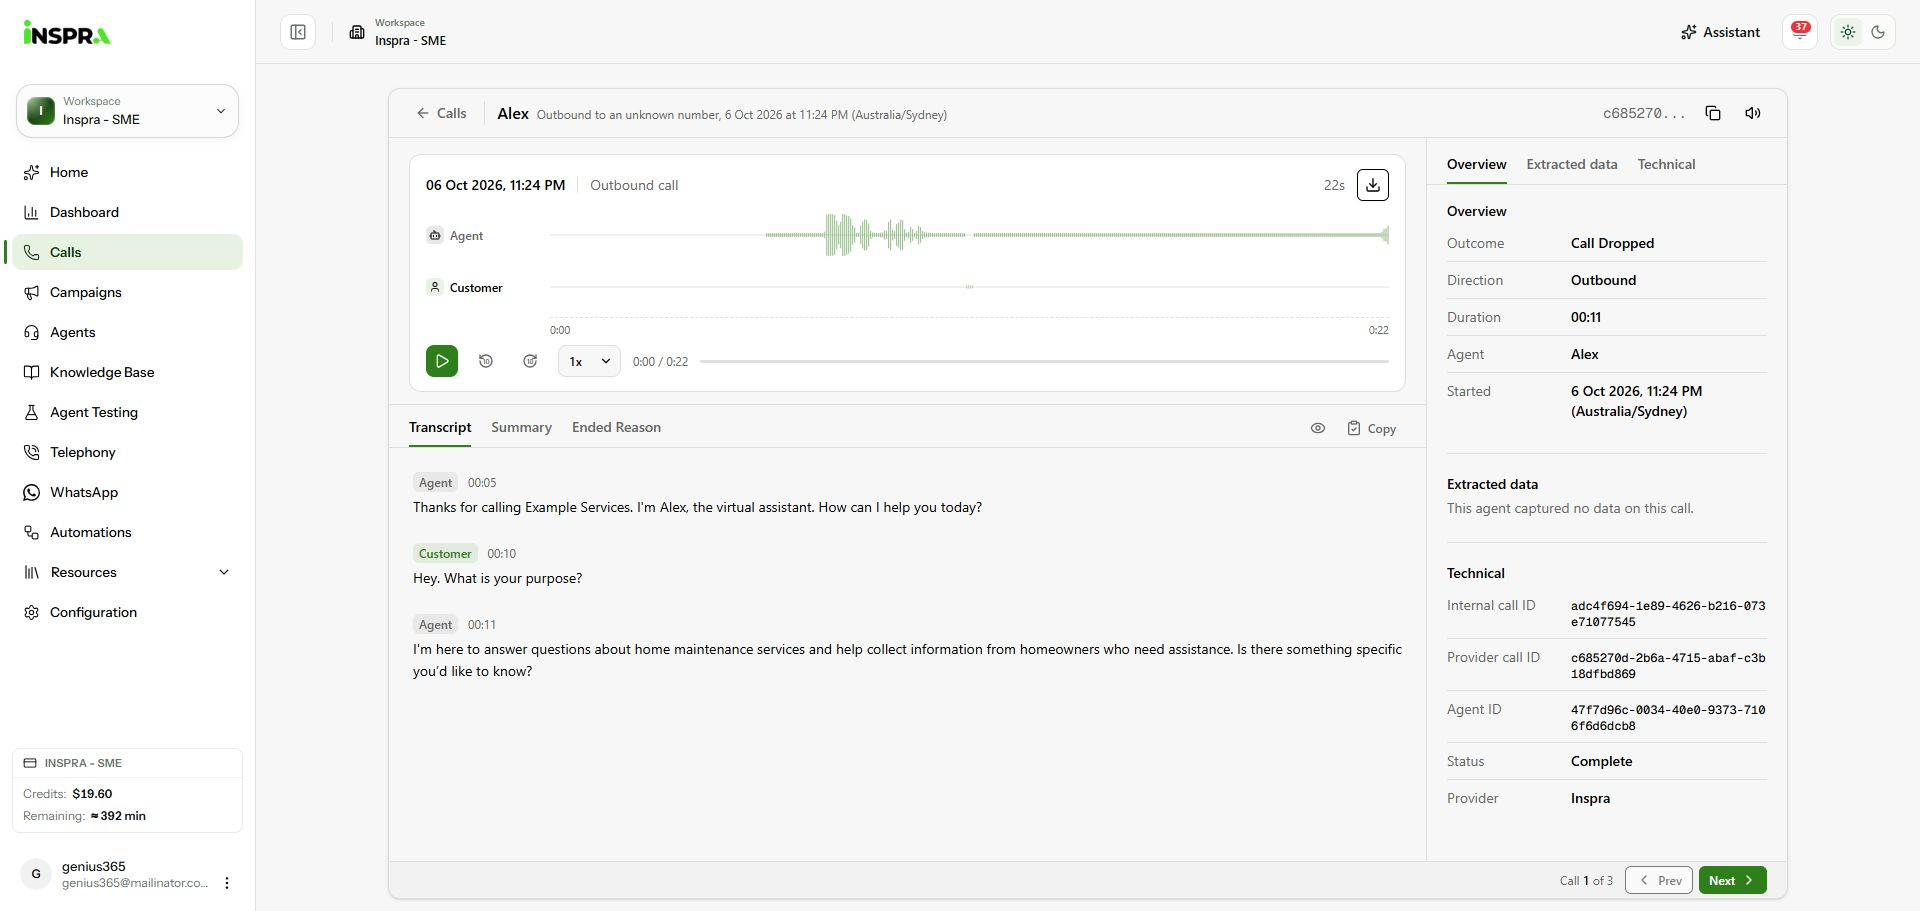Image resolution: width=1920 pixels, height=911 pixels.
Task: Open Configuration in the sidebar
Action: click(x=127, y=612)
